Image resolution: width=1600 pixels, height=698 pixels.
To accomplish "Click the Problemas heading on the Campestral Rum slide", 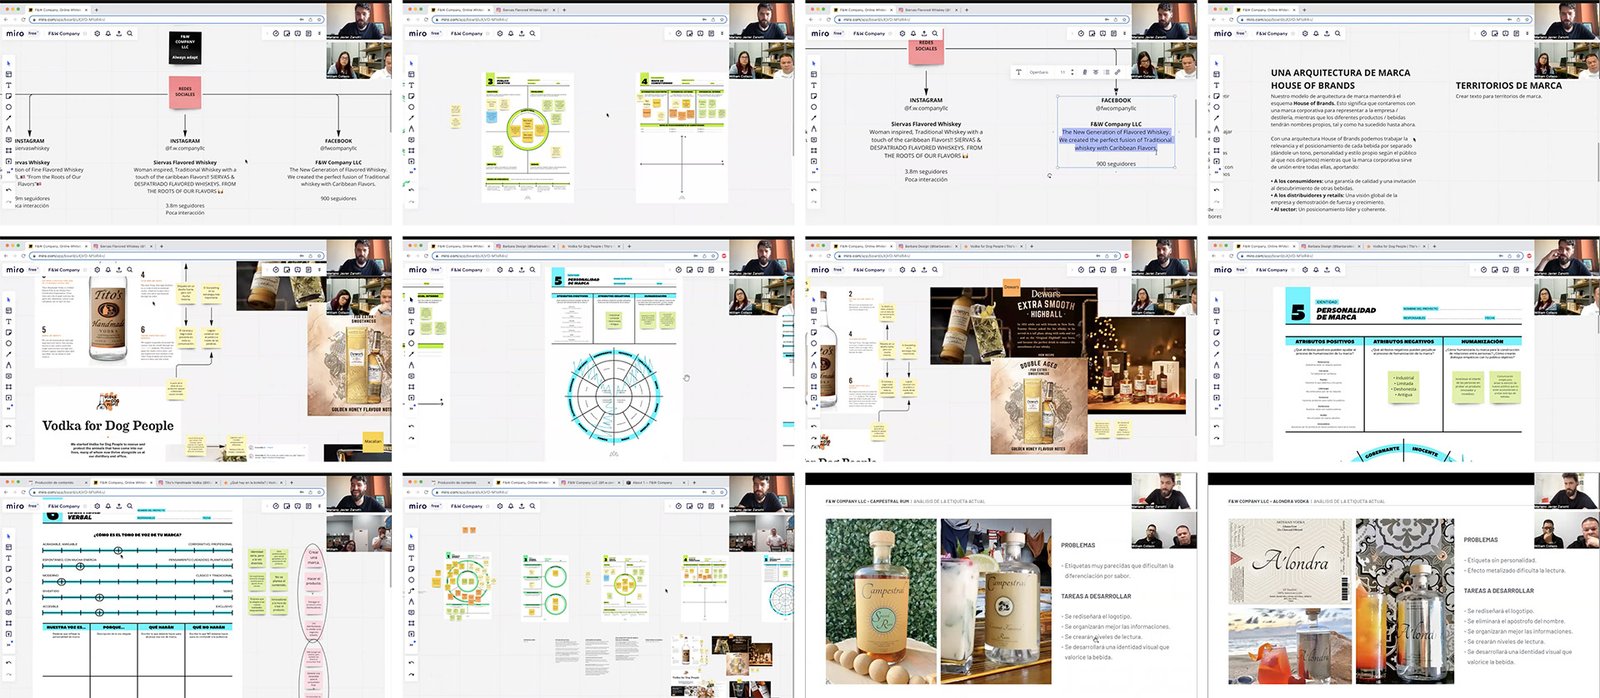I will click(x=1078, y=545).
